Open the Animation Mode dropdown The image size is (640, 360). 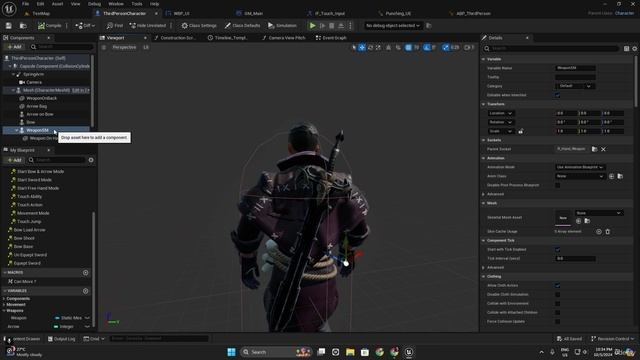[580, 167]
